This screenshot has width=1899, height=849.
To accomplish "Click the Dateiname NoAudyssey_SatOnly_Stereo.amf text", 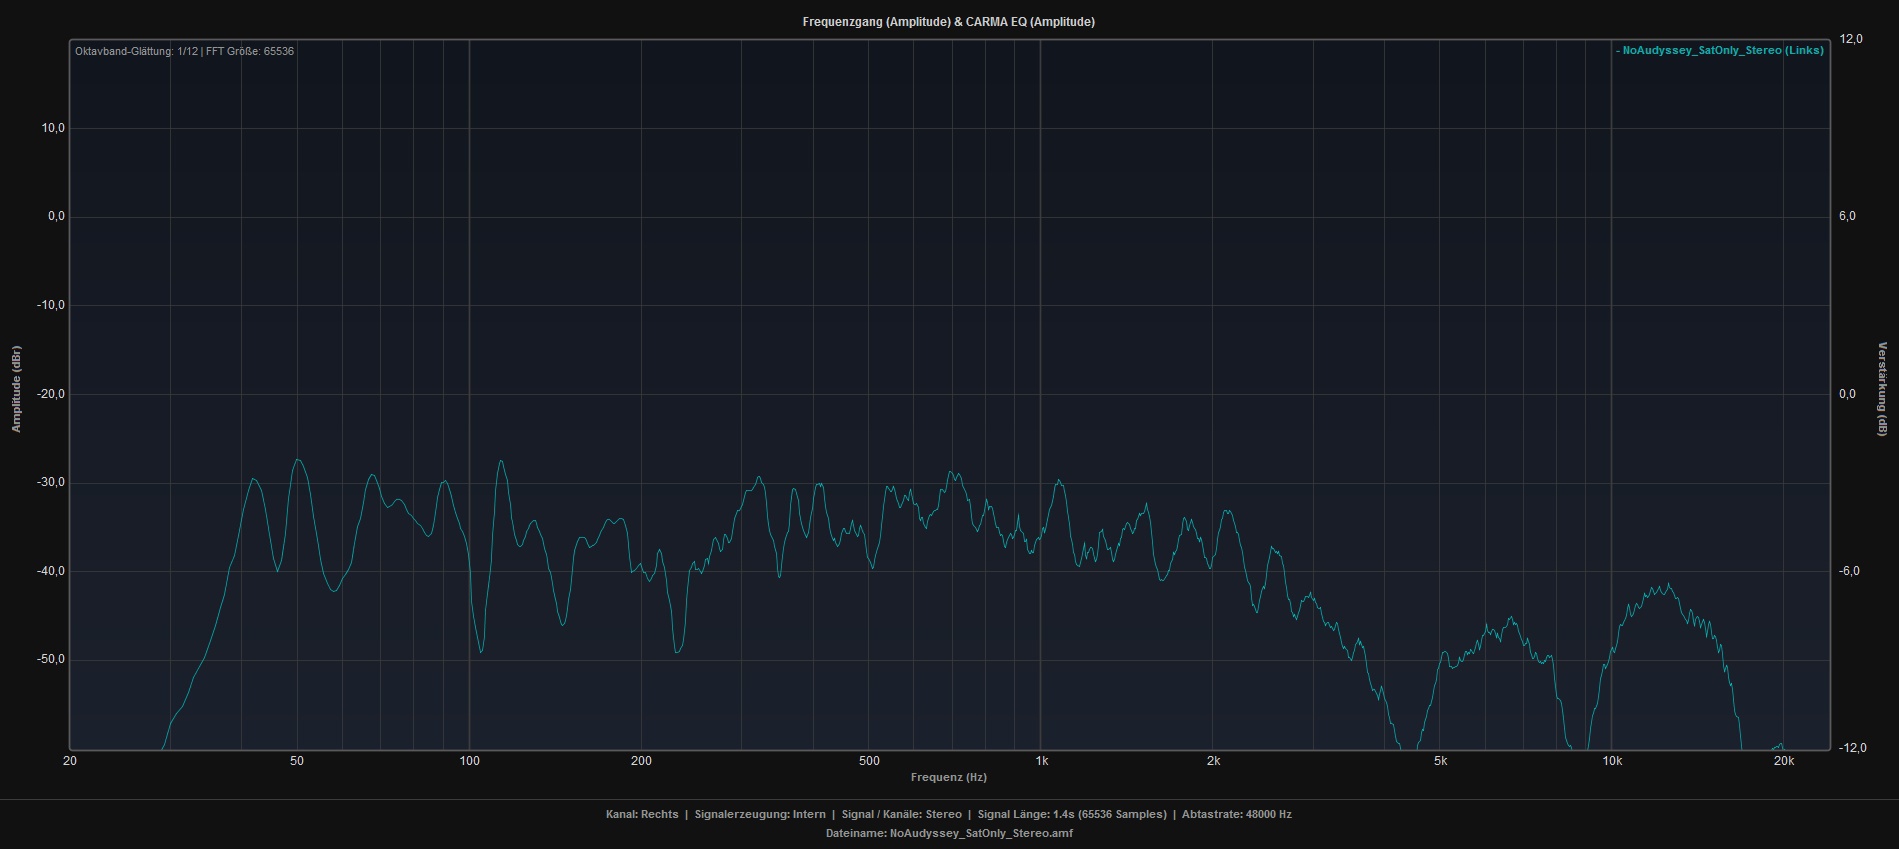I will click(x=948, y=833).
